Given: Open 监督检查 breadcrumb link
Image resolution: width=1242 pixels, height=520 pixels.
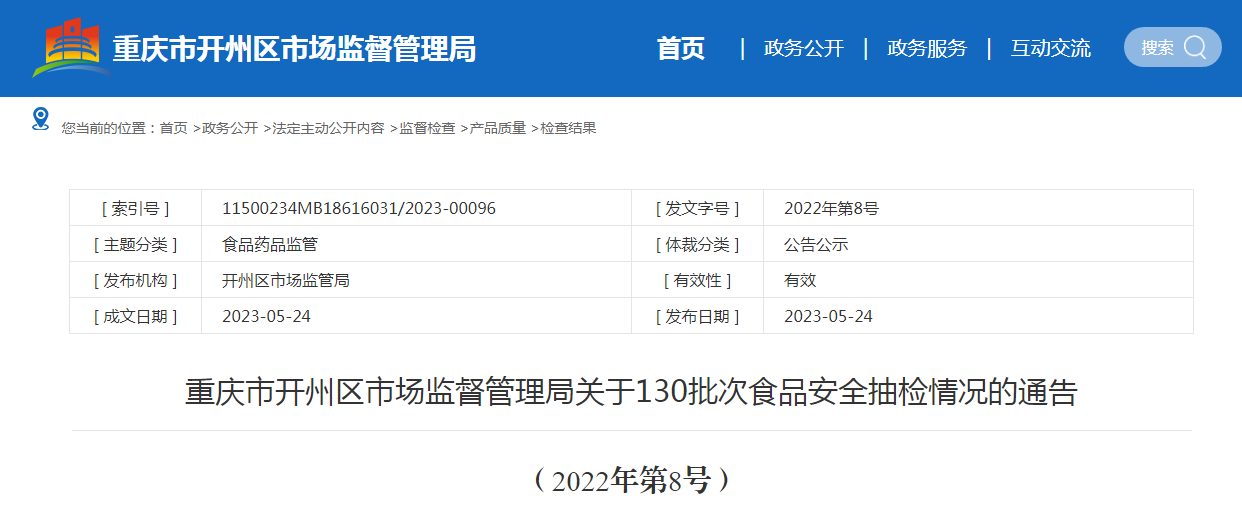Looking at the screenshot, I should pos(427,128).
